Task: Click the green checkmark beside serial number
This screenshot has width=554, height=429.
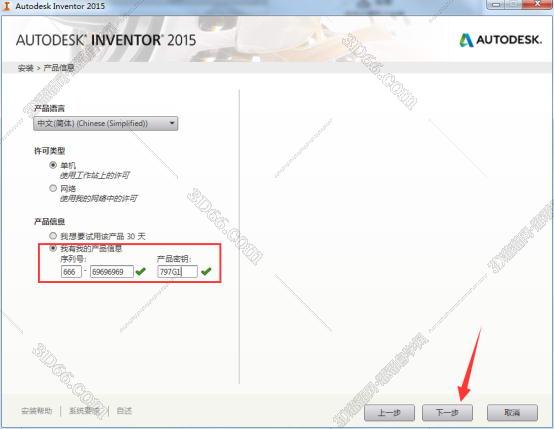Action: 141,271
